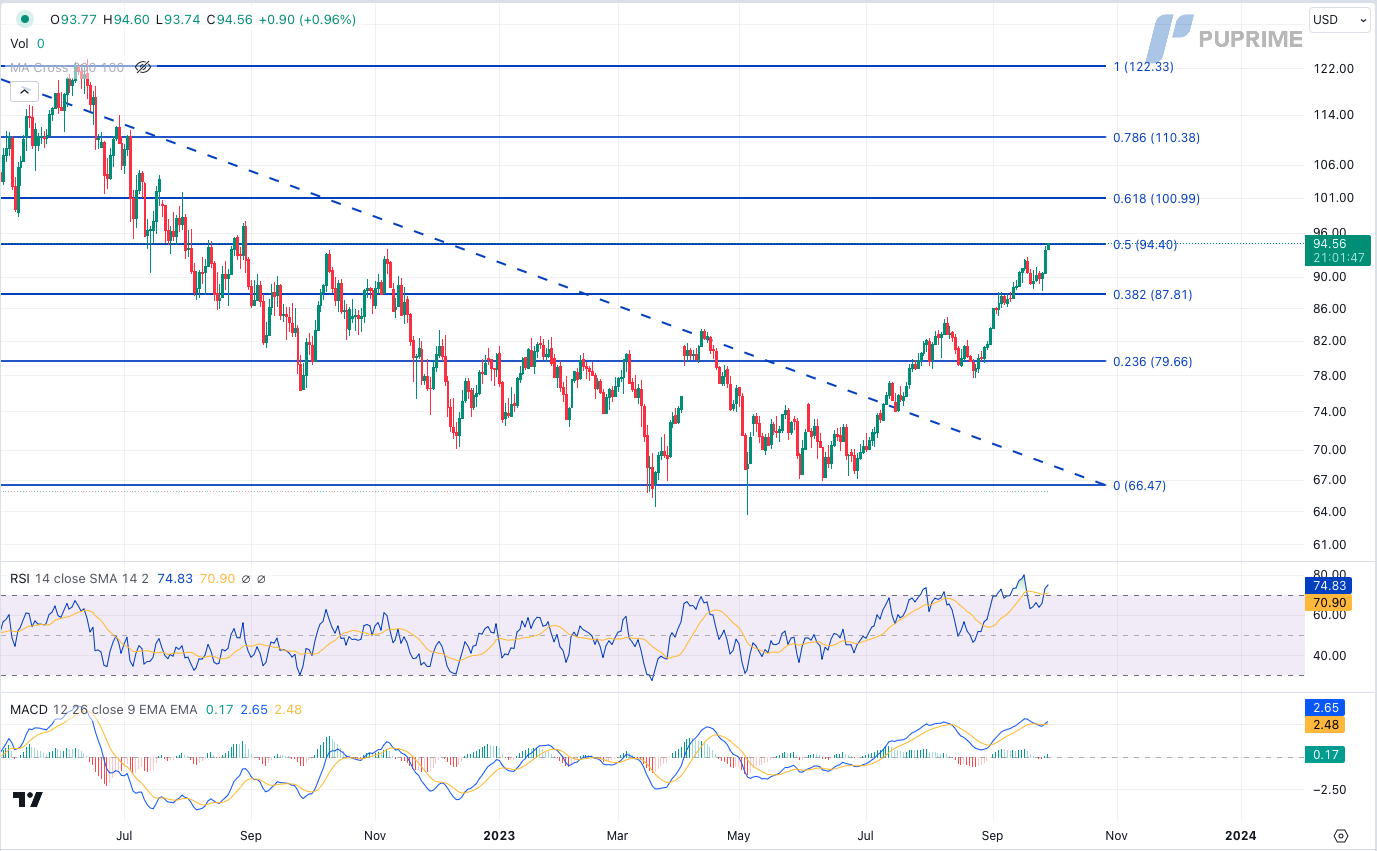
Task: Click the 114.00 price axis label
Action: tap(1333, 115)
